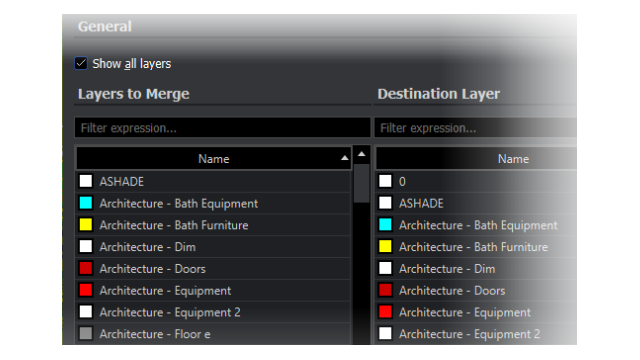
Task: Choose Architecture - Doors in the Destination Layer list
Action: (476, 290)
